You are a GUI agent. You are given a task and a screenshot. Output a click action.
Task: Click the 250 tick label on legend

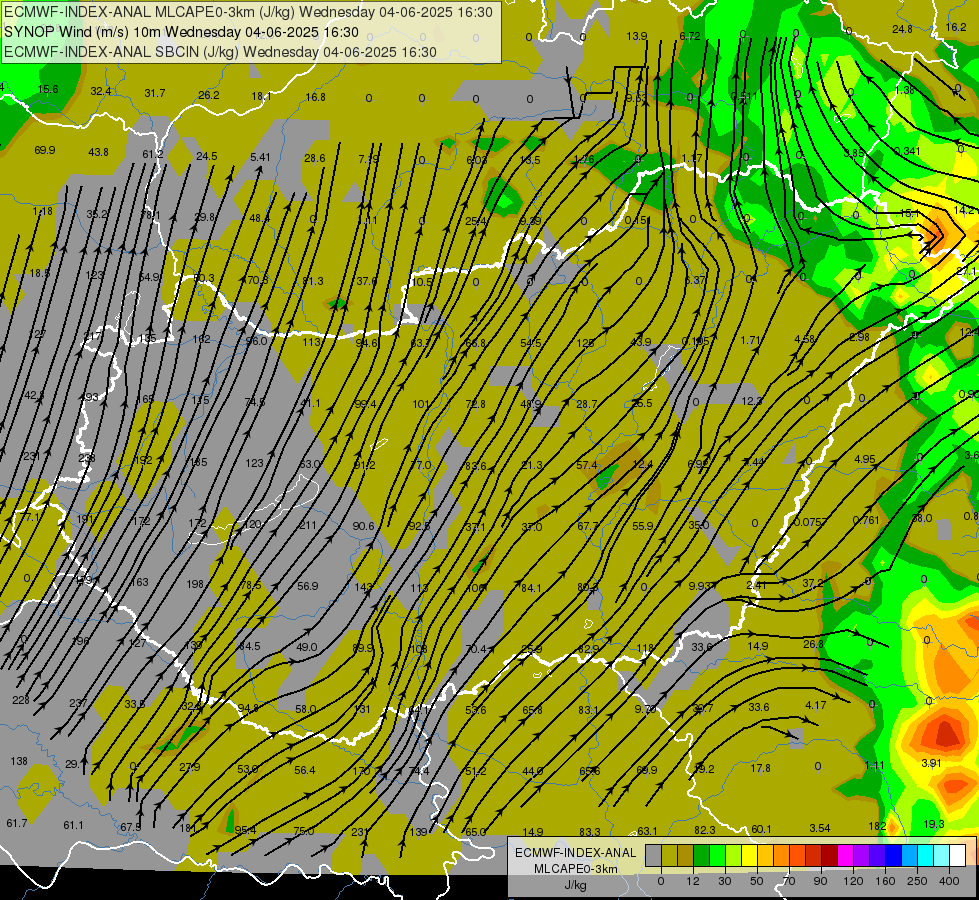[x=917, y=881]
